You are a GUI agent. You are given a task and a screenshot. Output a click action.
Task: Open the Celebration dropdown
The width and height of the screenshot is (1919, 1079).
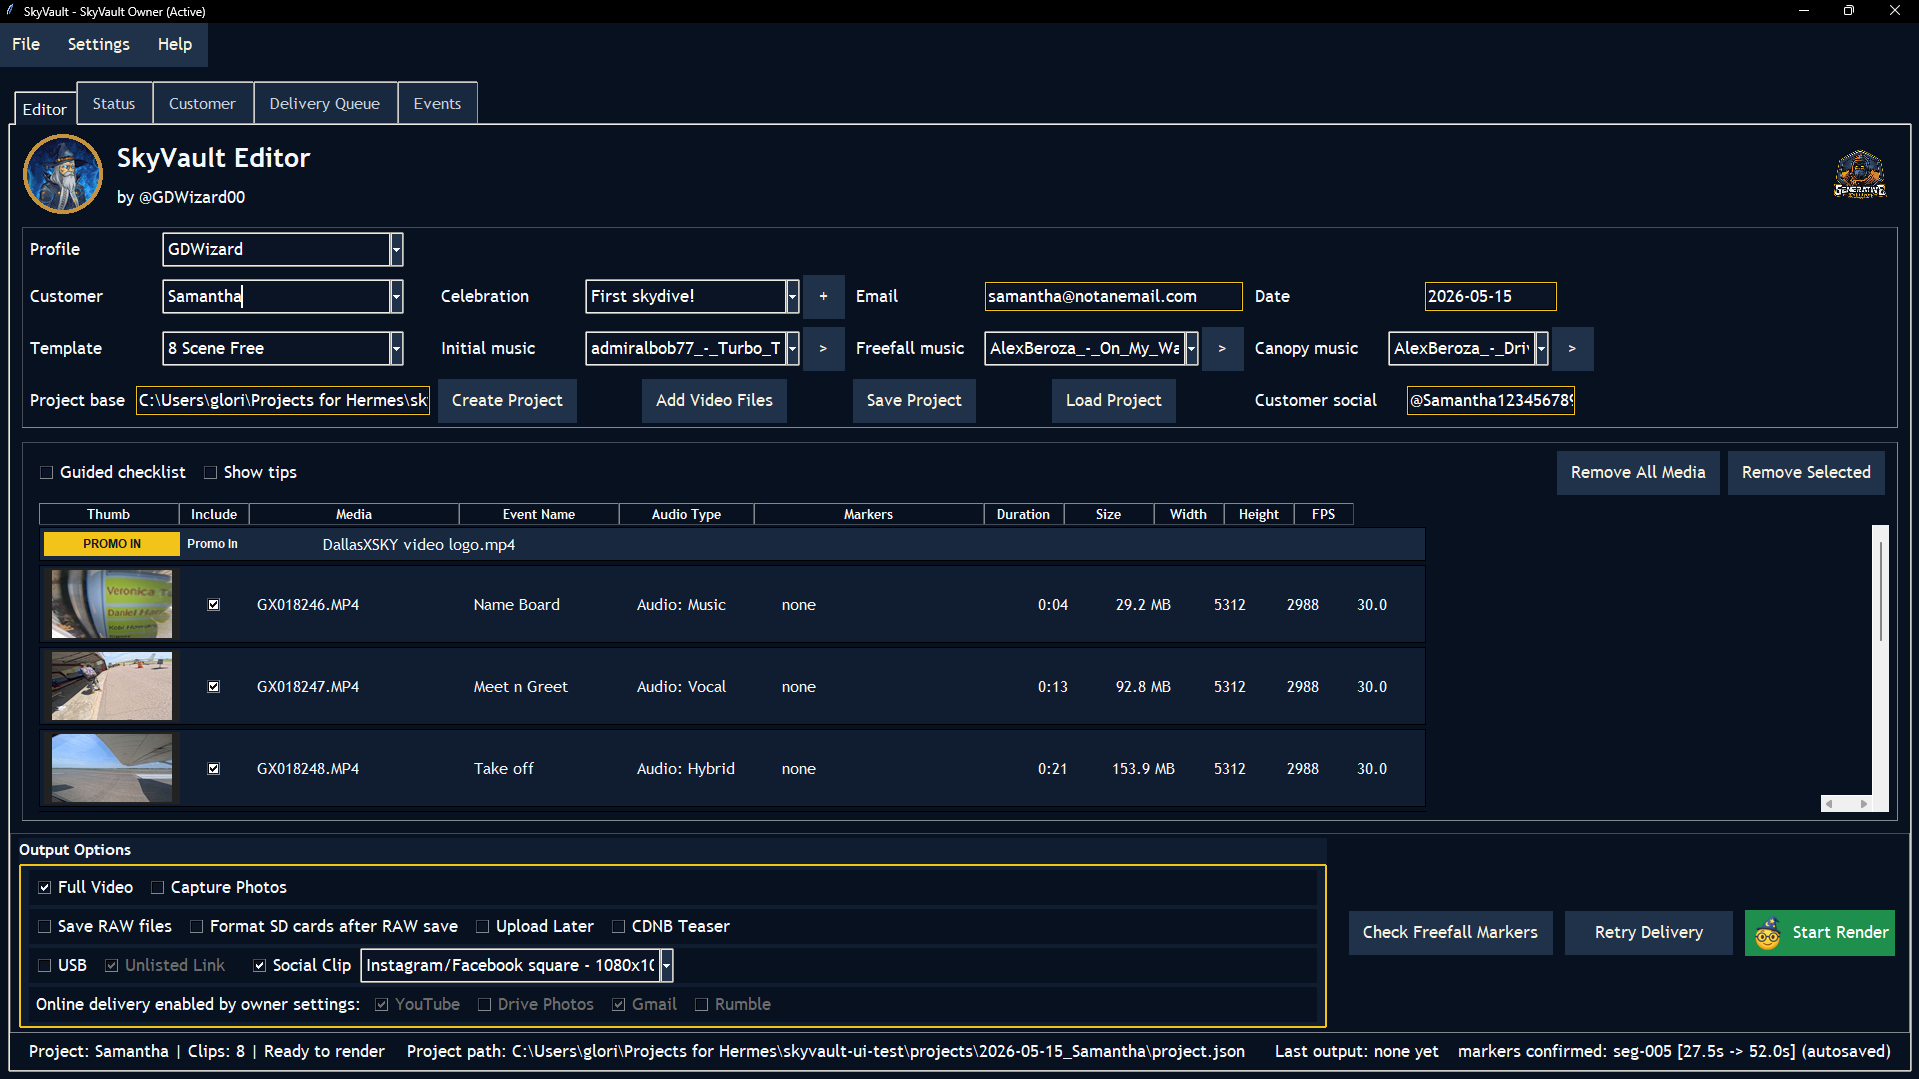point(792,296)
